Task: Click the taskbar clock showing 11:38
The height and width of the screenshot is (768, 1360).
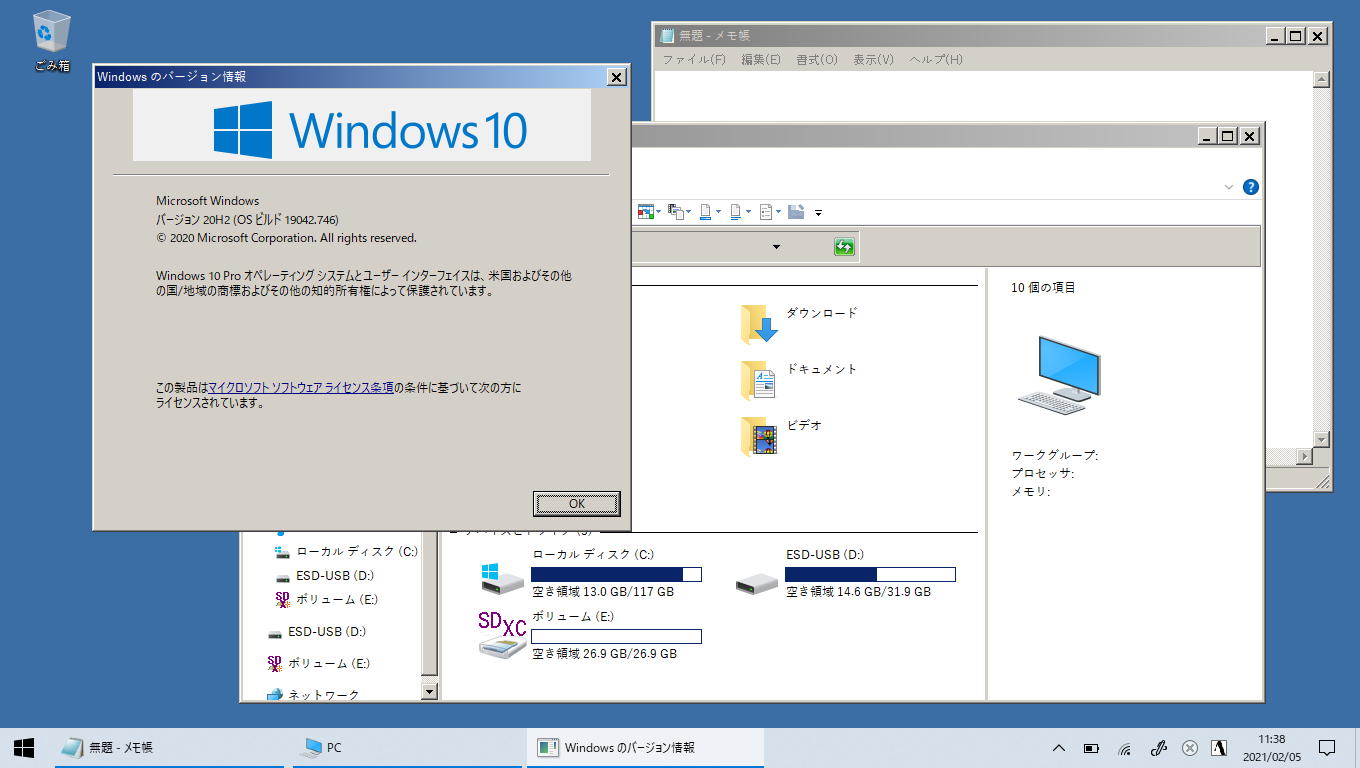Action: [1272, 748]
